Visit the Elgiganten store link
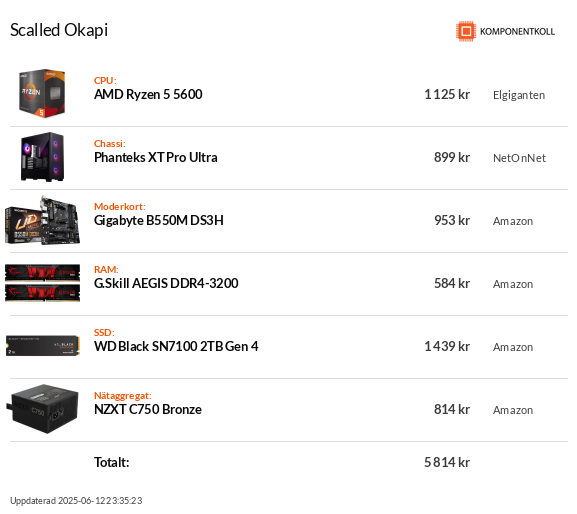577x514 pixels. 519,95
